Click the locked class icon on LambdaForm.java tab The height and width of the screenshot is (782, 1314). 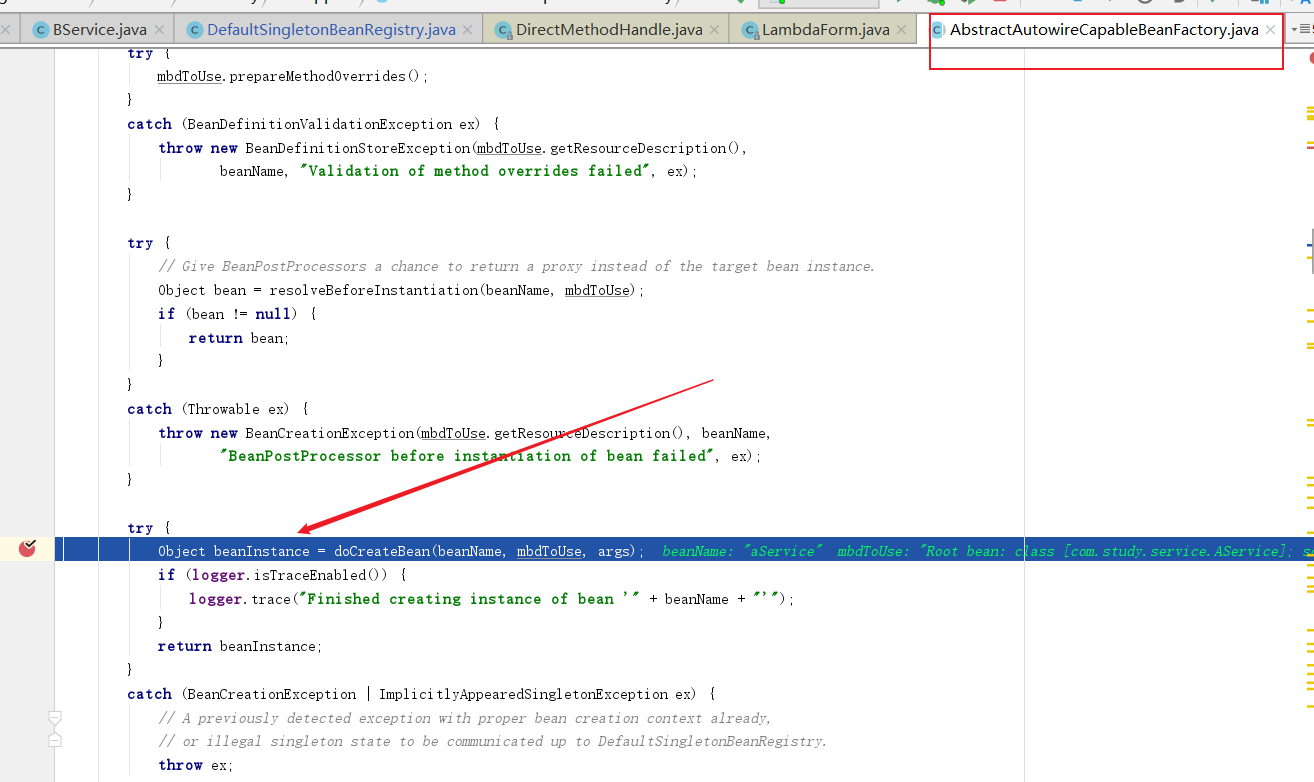751,30
